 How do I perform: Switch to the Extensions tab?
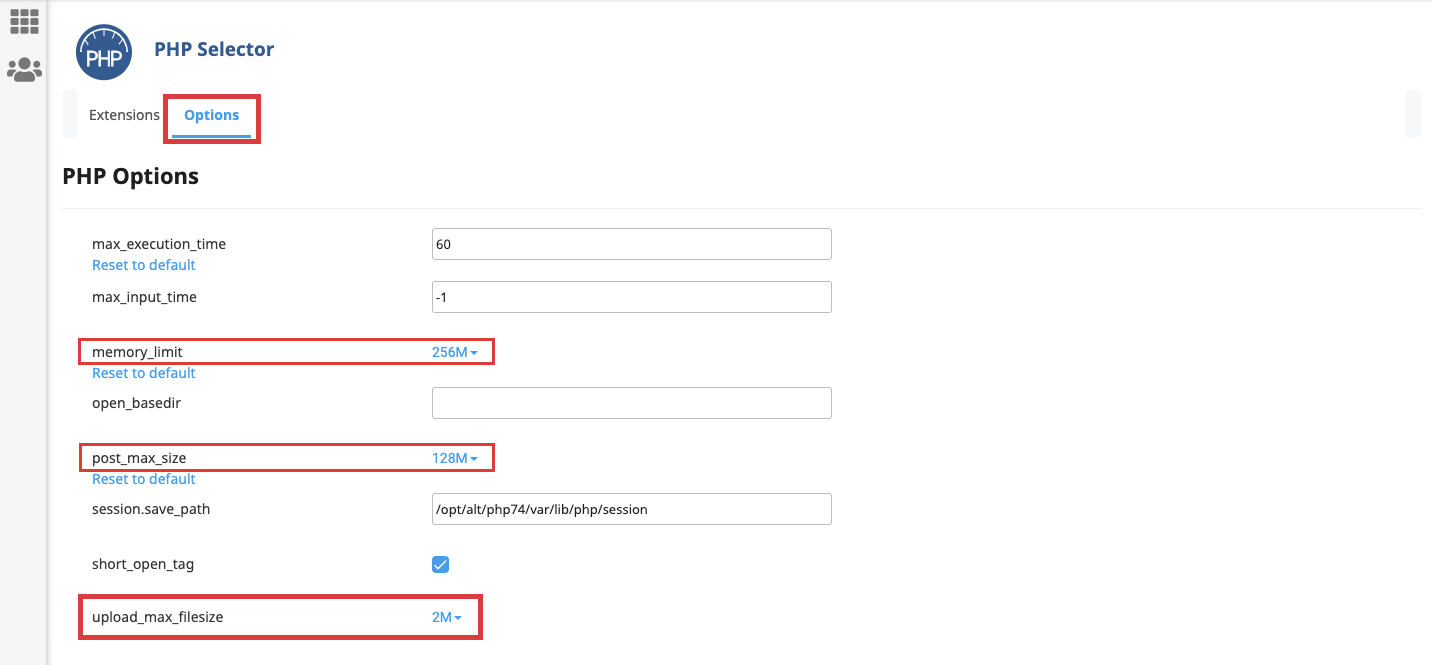(x=124, y=115)
